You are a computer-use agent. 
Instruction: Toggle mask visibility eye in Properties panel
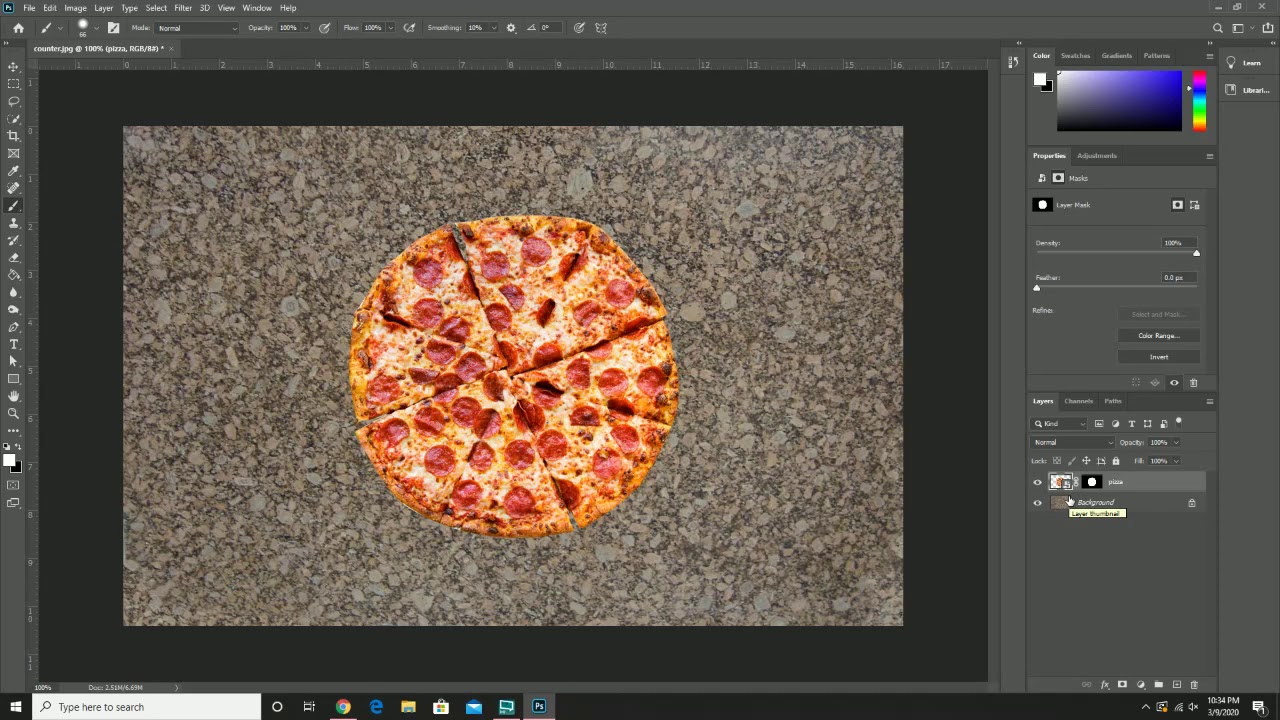(x=1174, y=383)
